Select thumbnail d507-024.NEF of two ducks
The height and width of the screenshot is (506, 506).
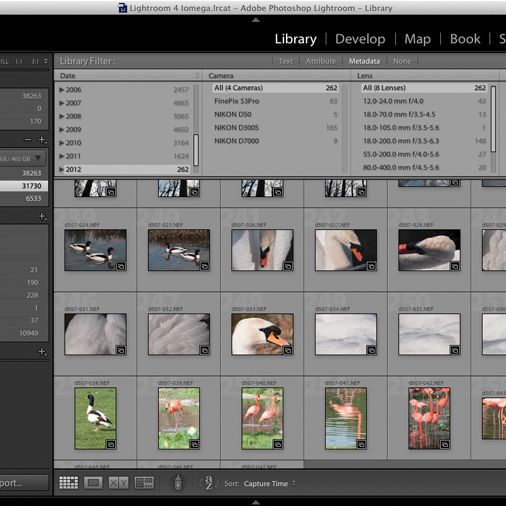95,250
